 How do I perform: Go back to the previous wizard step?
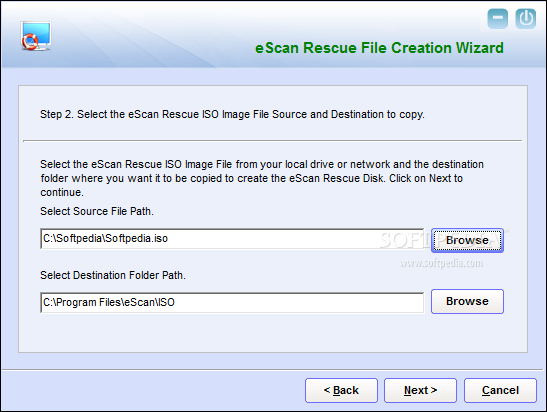coord(341,390)
